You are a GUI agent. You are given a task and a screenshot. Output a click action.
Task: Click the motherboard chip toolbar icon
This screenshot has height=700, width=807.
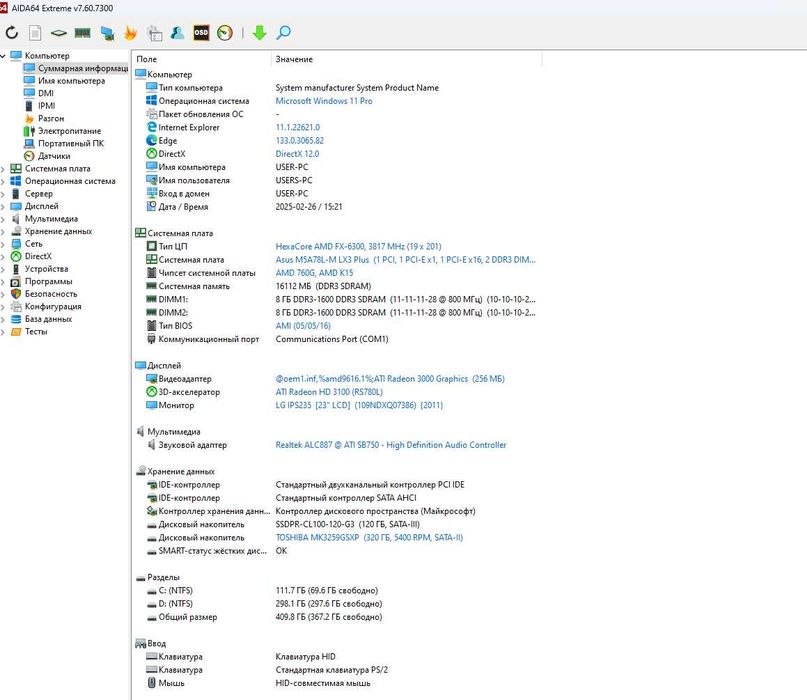pyautogui.click(x=59, y=33)
